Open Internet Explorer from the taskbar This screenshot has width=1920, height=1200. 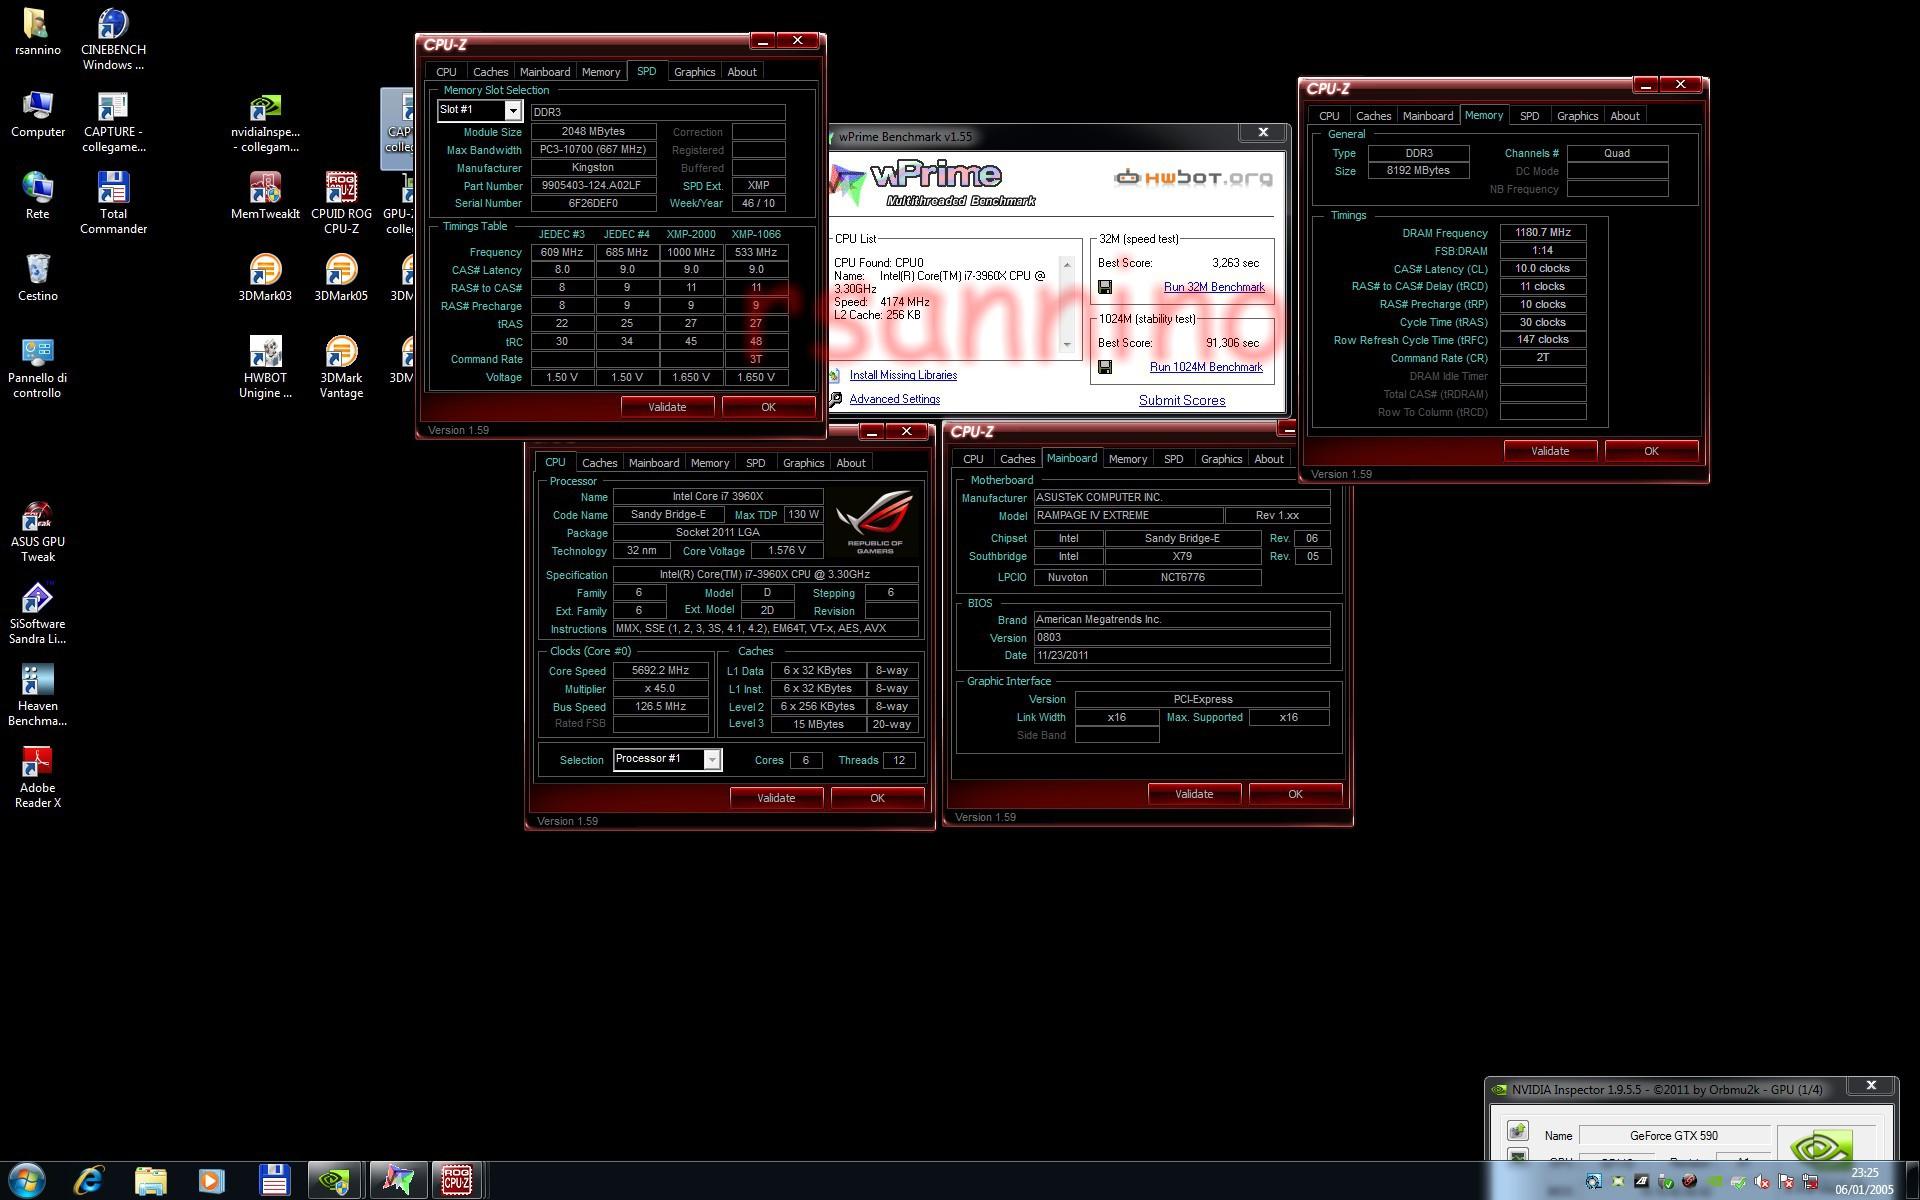(89, 1180)
